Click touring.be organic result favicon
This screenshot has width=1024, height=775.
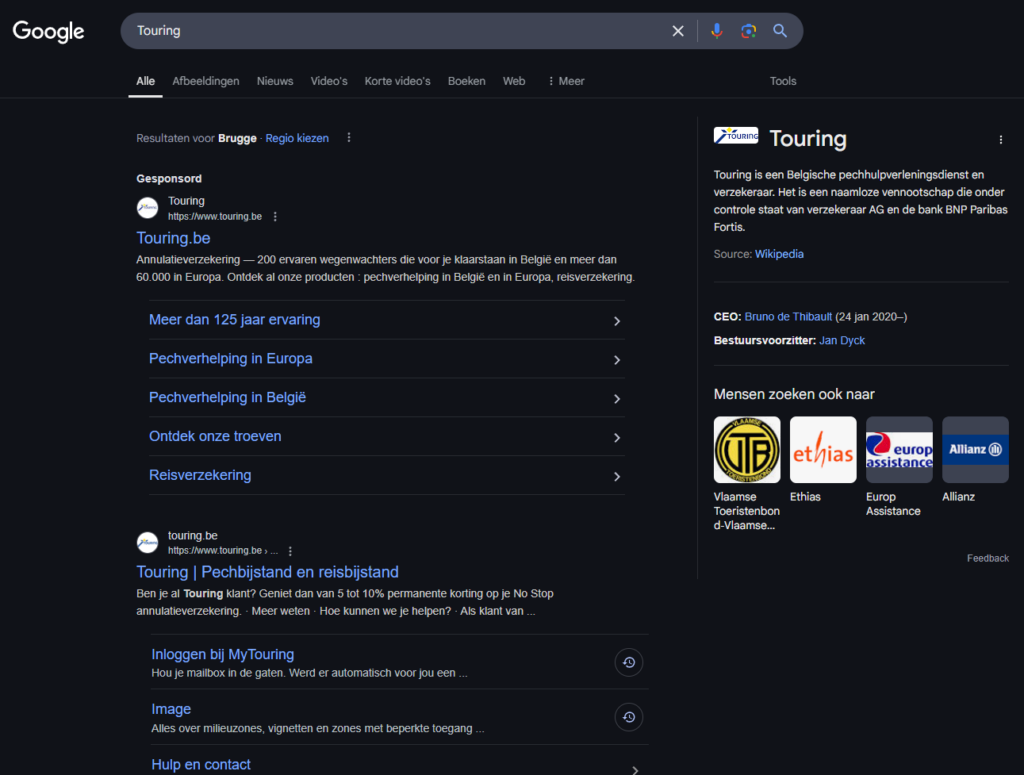pos(148,543)
